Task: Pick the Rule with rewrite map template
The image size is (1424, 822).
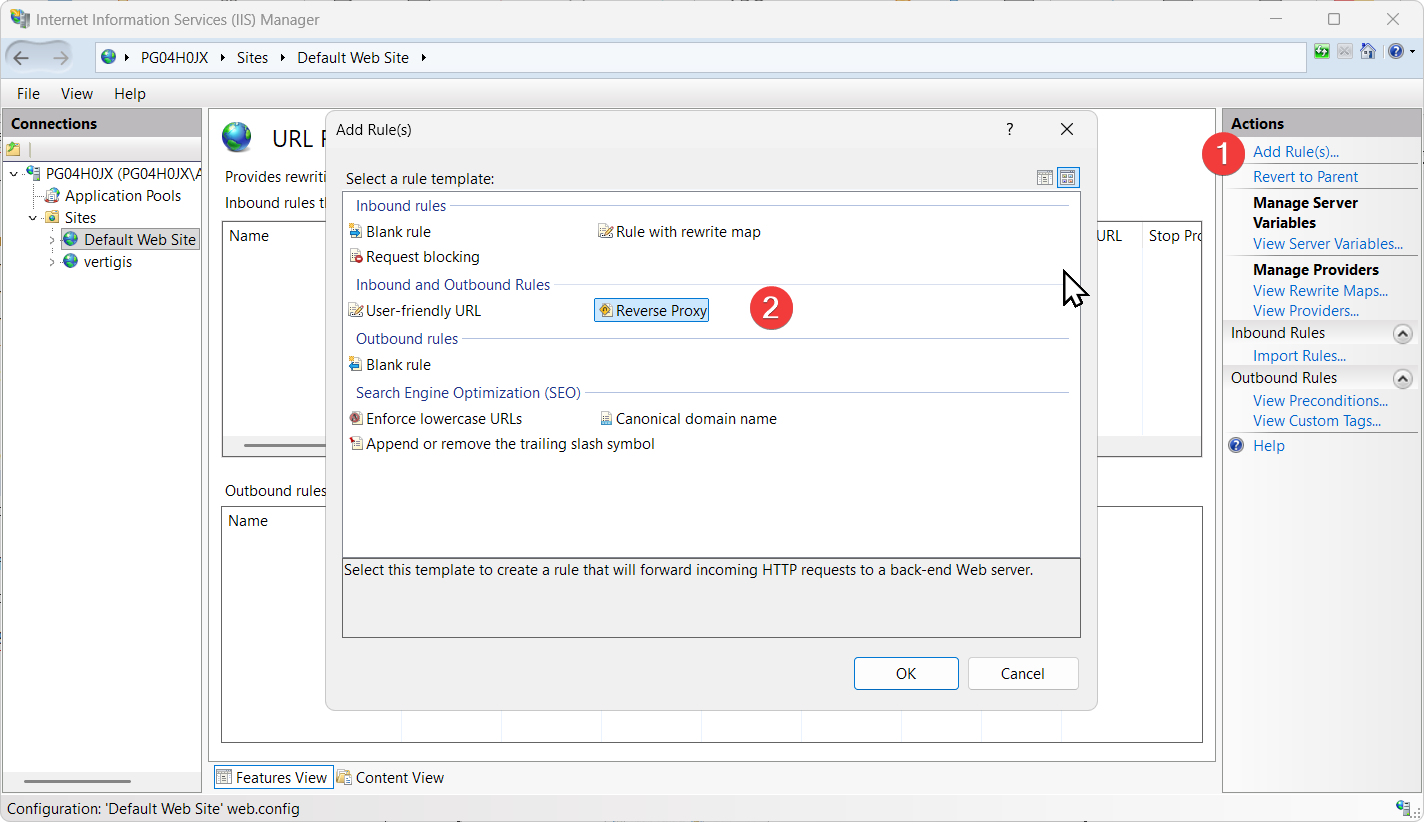Action: click(x=679, y=232)
